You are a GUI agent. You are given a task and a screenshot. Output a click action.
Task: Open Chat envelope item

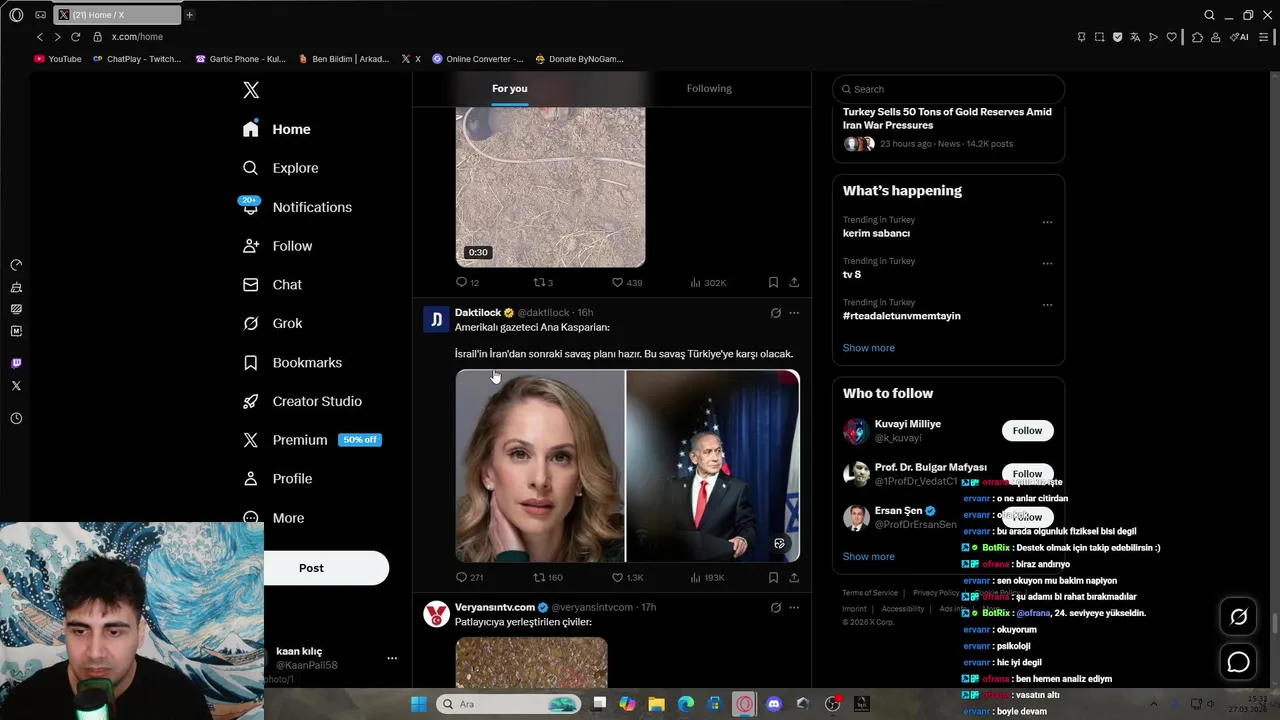pos(272,284)
